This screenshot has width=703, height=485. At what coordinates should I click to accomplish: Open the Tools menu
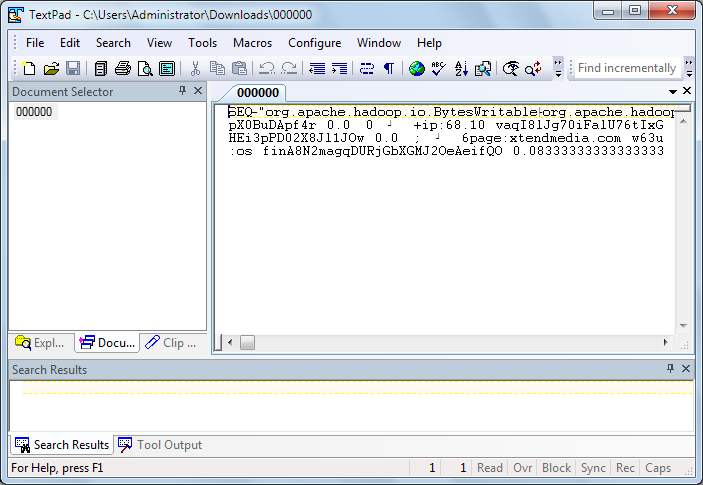pos(202,43)
